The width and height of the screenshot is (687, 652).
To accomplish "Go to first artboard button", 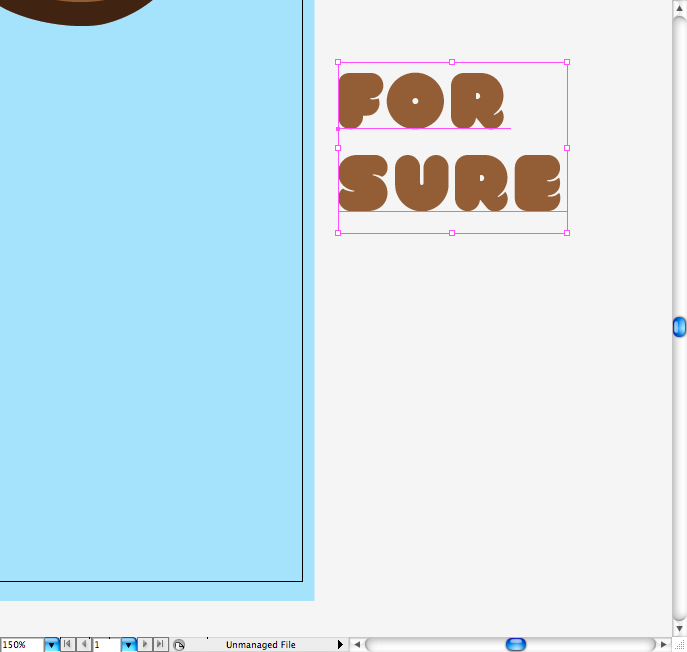I will 67,645.
